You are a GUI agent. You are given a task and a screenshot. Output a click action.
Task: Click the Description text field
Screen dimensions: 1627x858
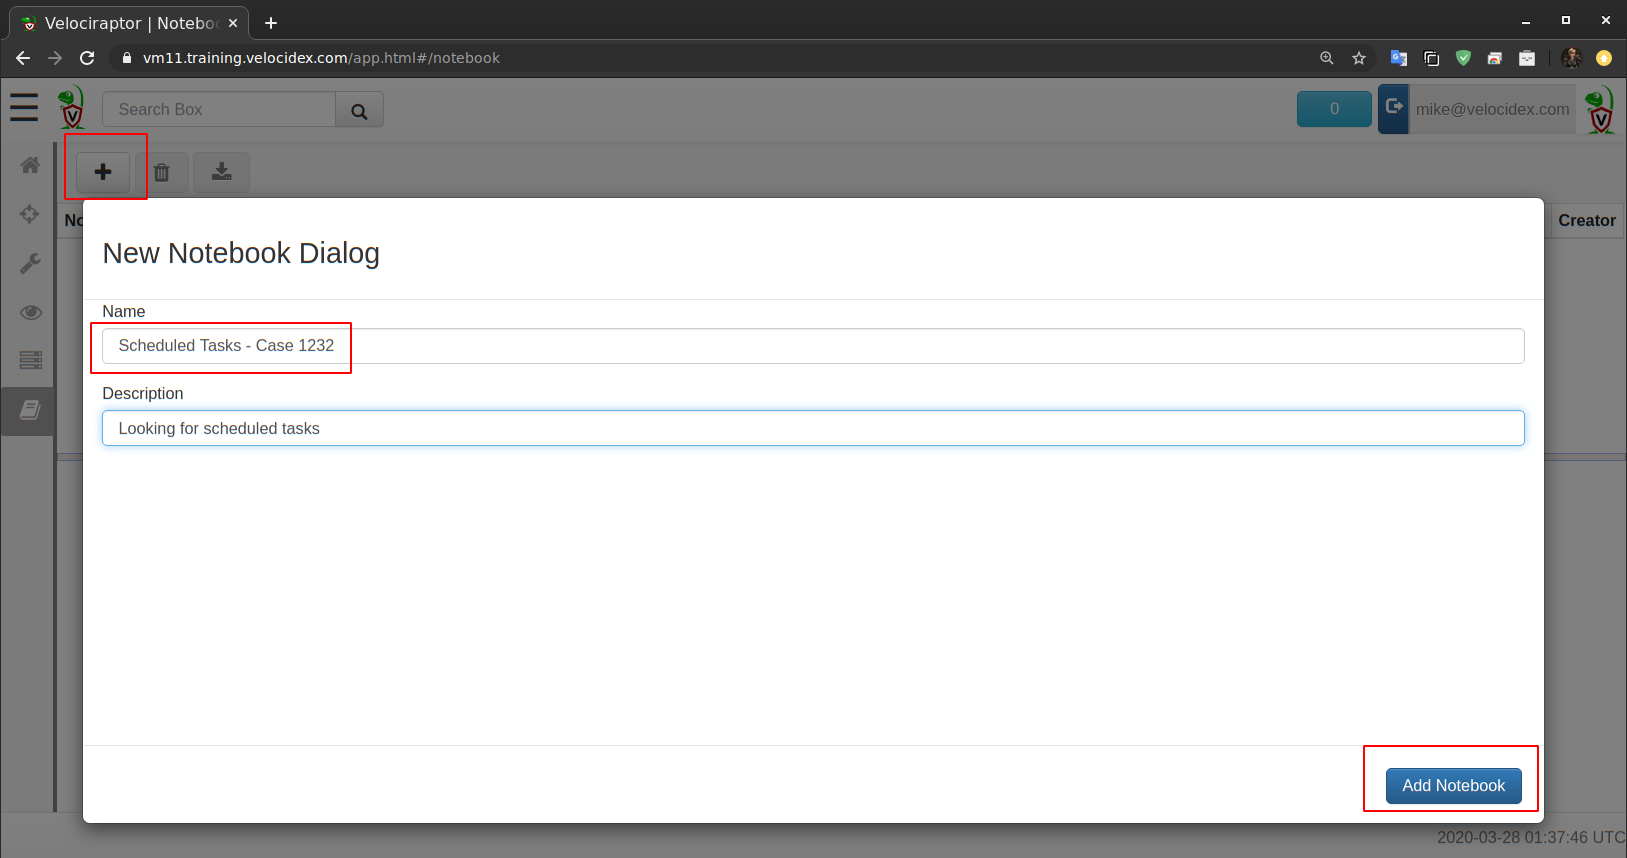point(812,428)
